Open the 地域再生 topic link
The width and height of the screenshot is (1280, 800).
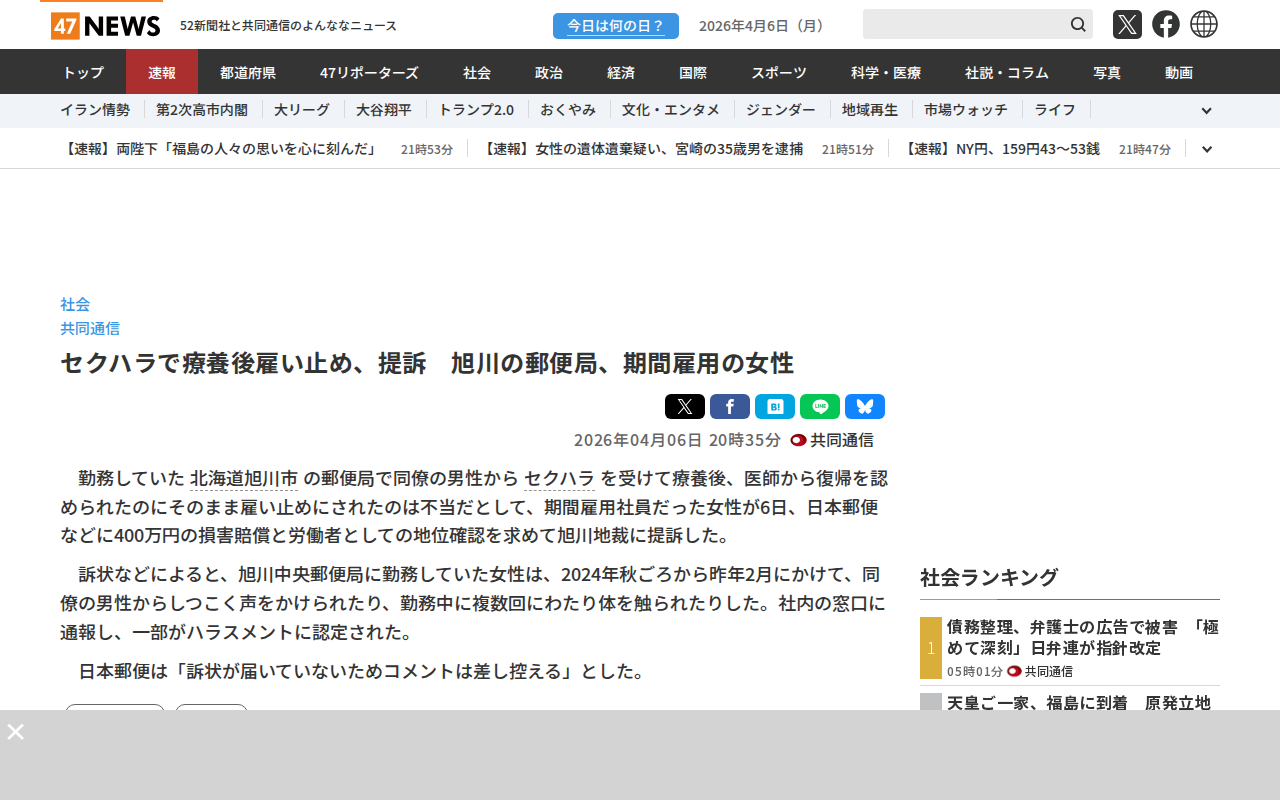click(870, 110)
